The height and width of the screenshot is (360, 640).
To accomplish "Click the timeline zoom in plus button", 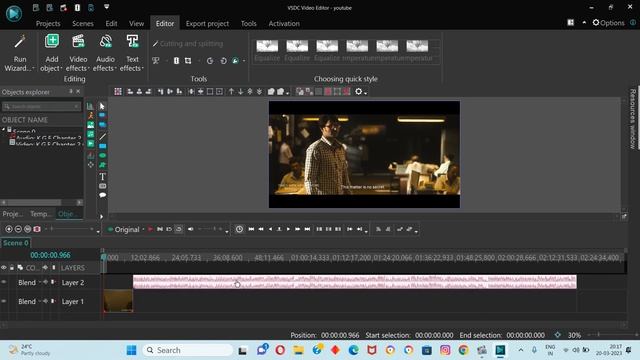I will click(x=9, y=229).
